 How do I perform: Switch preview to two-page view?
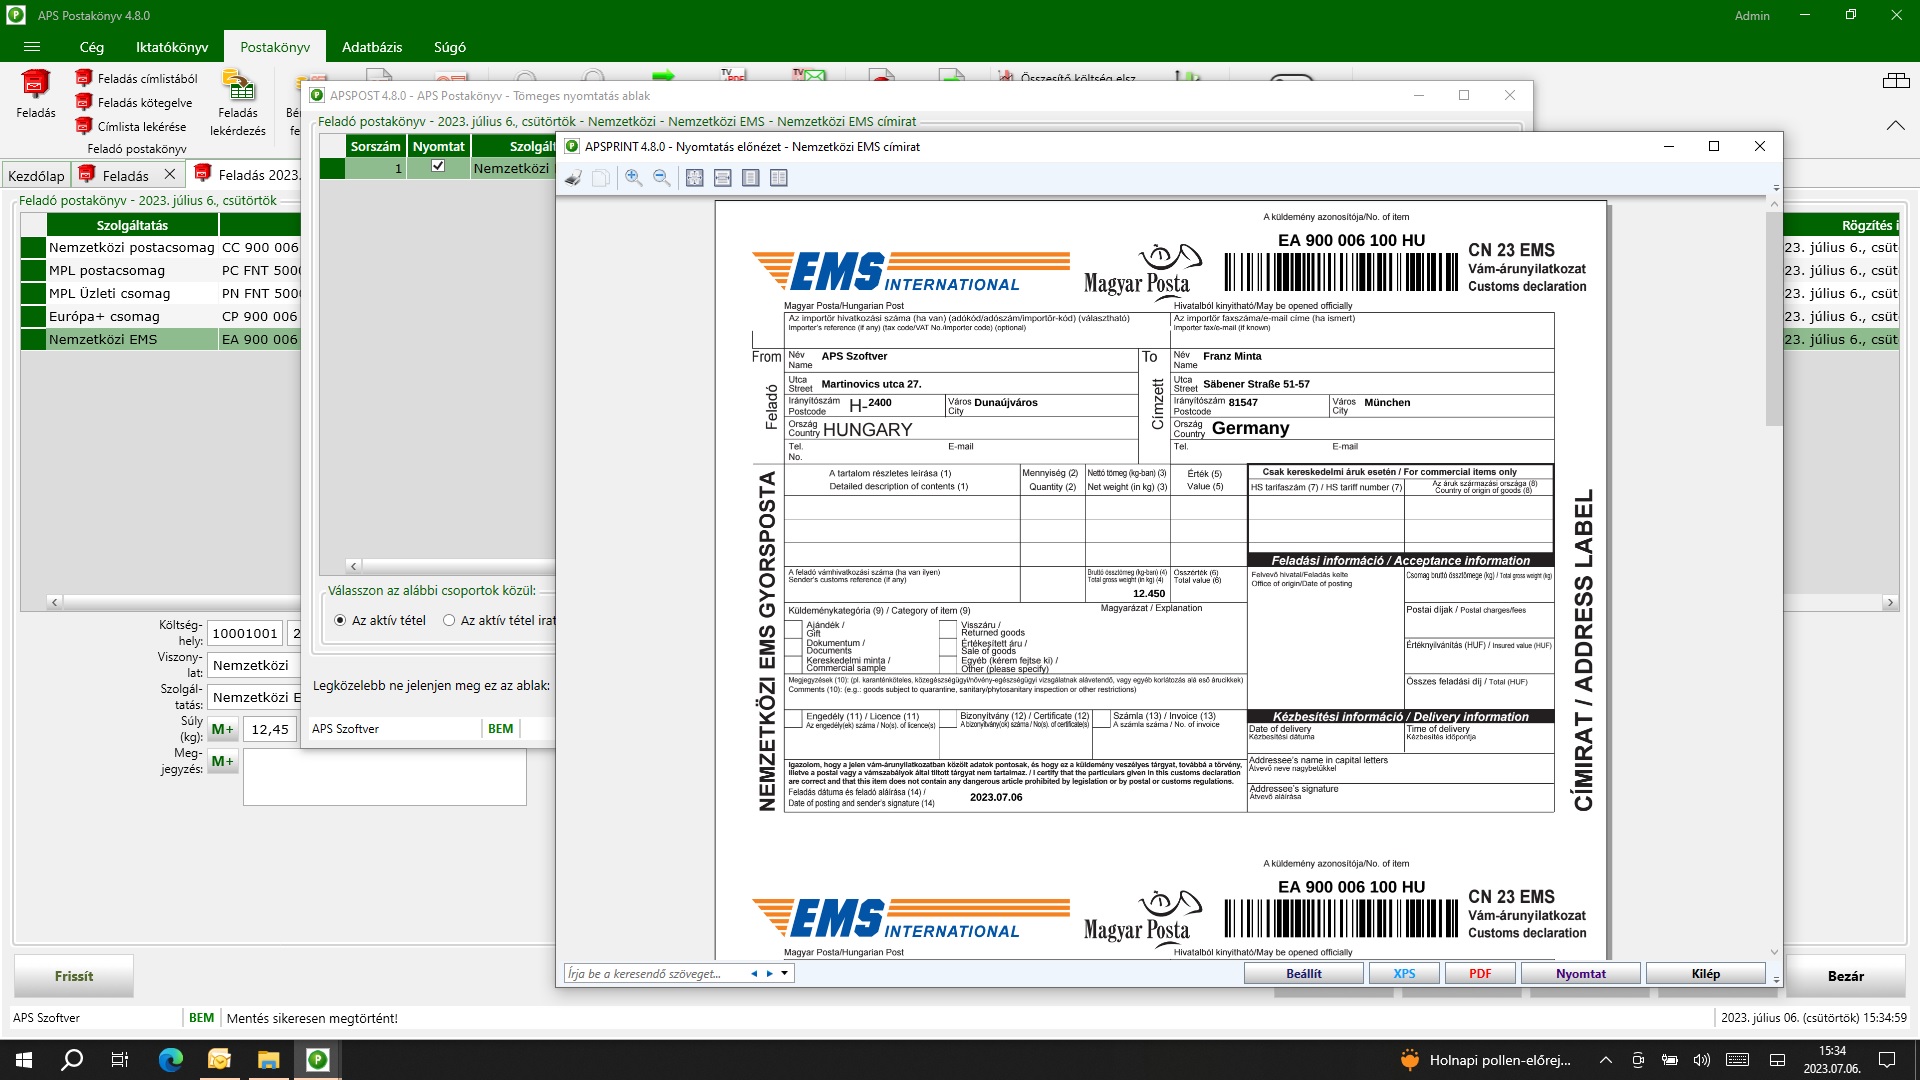[x=779, y=178]
